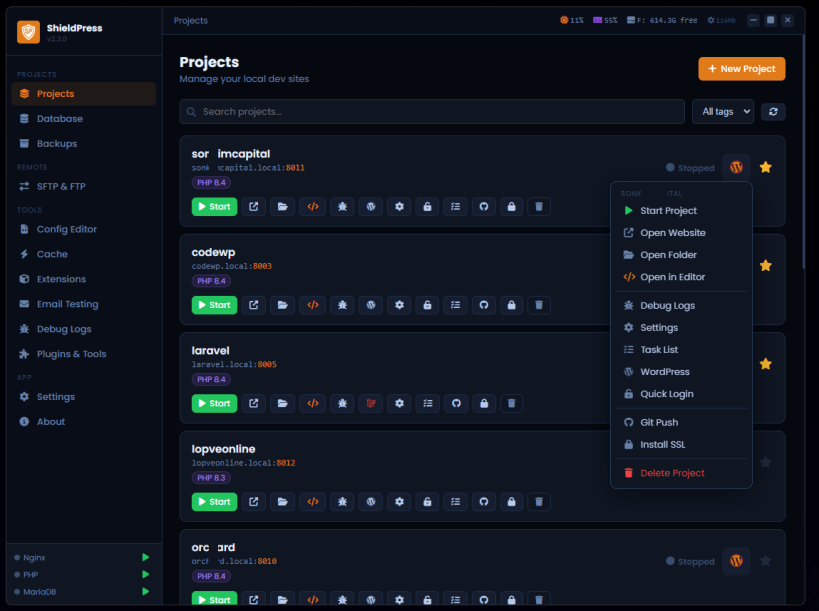The width and height of the screenshot is (819, 611).
Task: Open folder icon for sonkimcapital project
Action: (x=283, y=207)
